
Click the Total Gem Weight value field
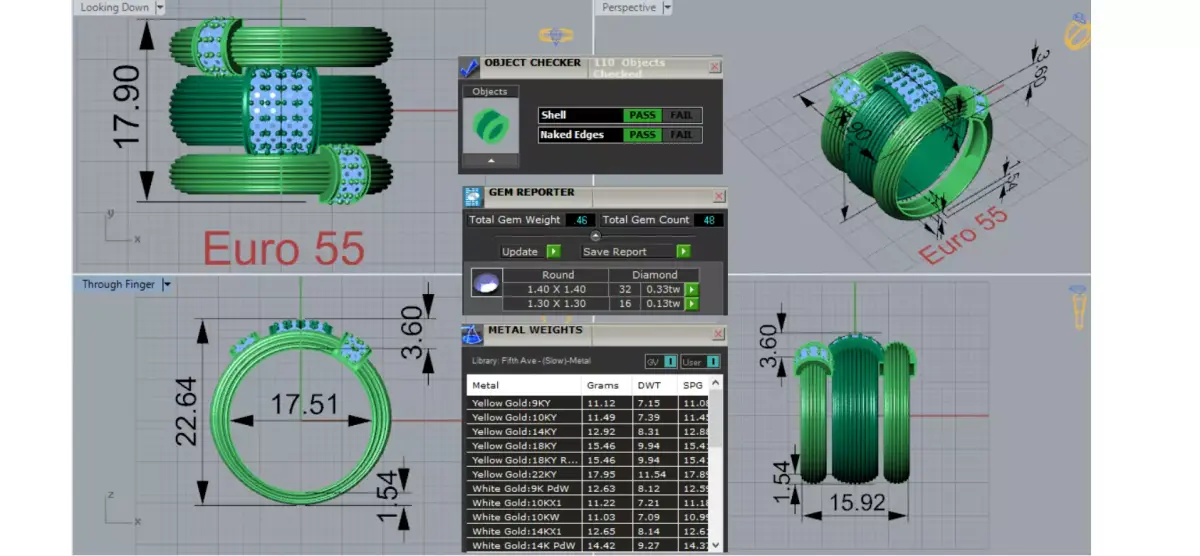(580, 220)
